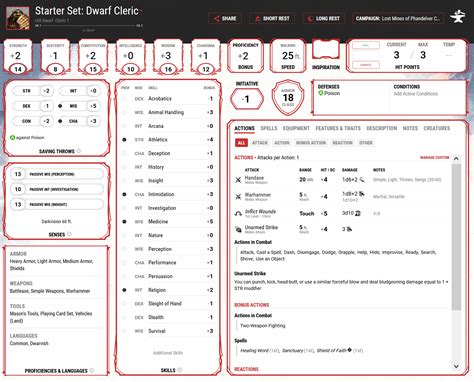Click the Warhammer bludgeoning damage type icon
Image resolution: width=474 pixels, height=382 pixels.
[362, 194]
